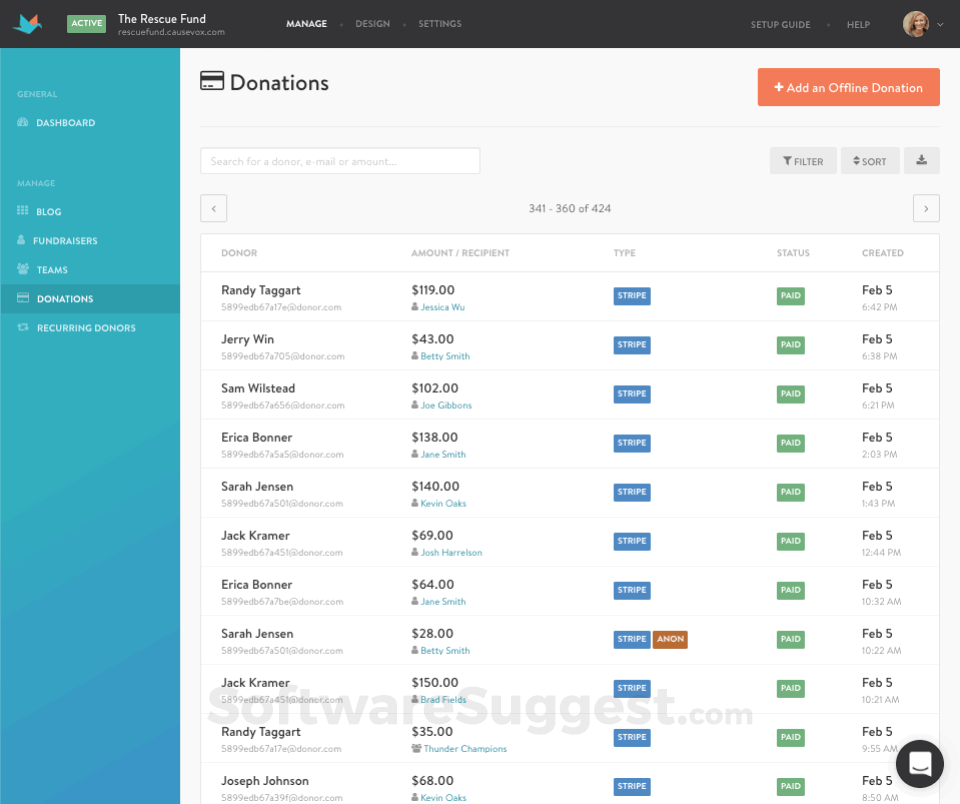
Task: Click the donor search input field
Action: click(x=340, y=160)
